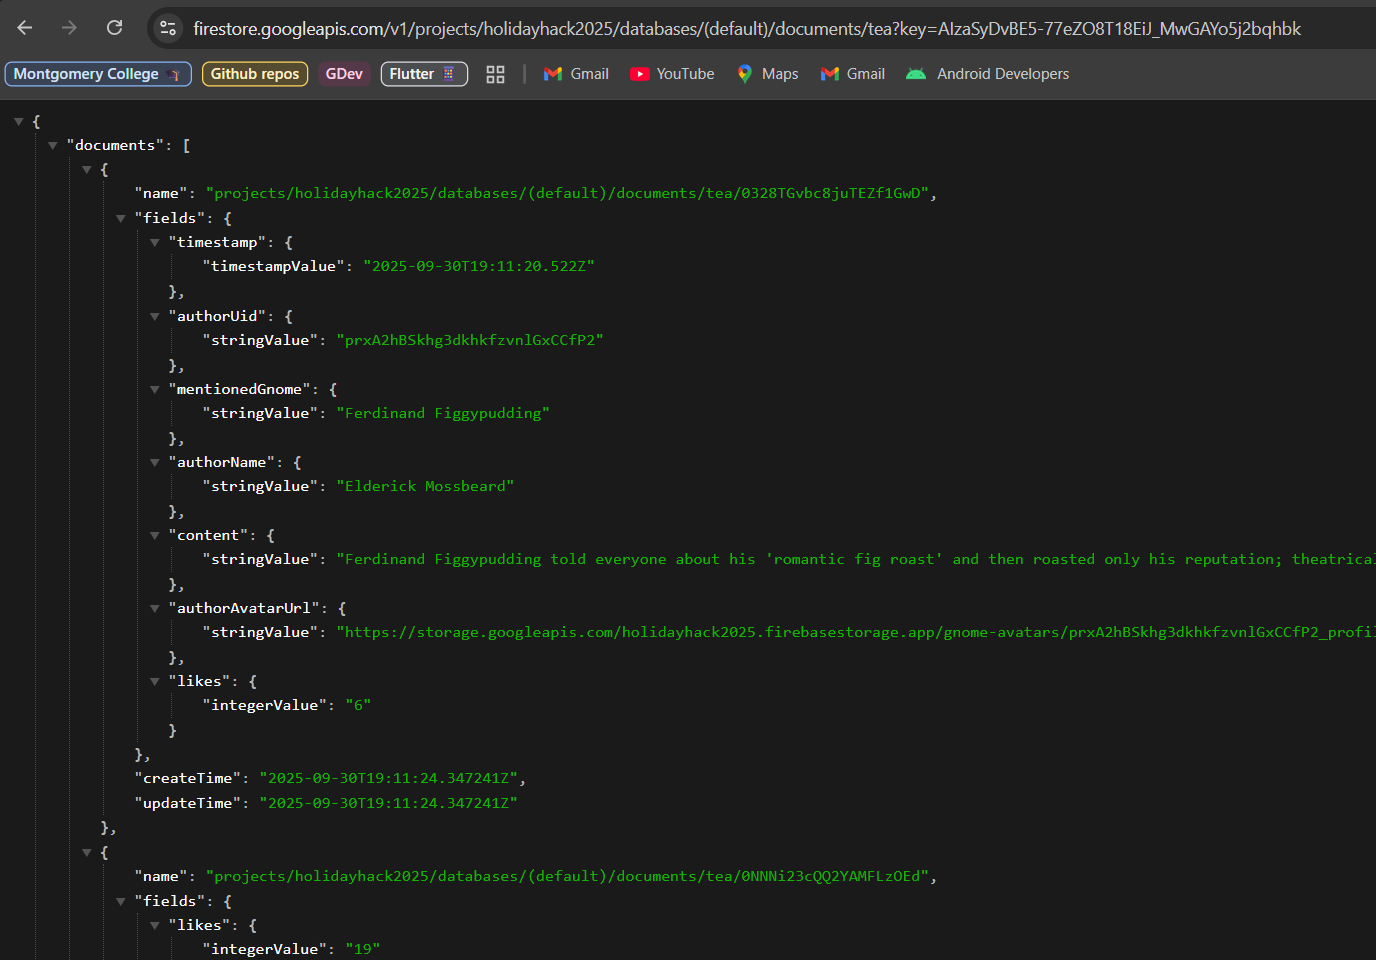
Task: Select the name path ending 0328TGvbc8juTEZf1GwD
Action: coord(567,193)
